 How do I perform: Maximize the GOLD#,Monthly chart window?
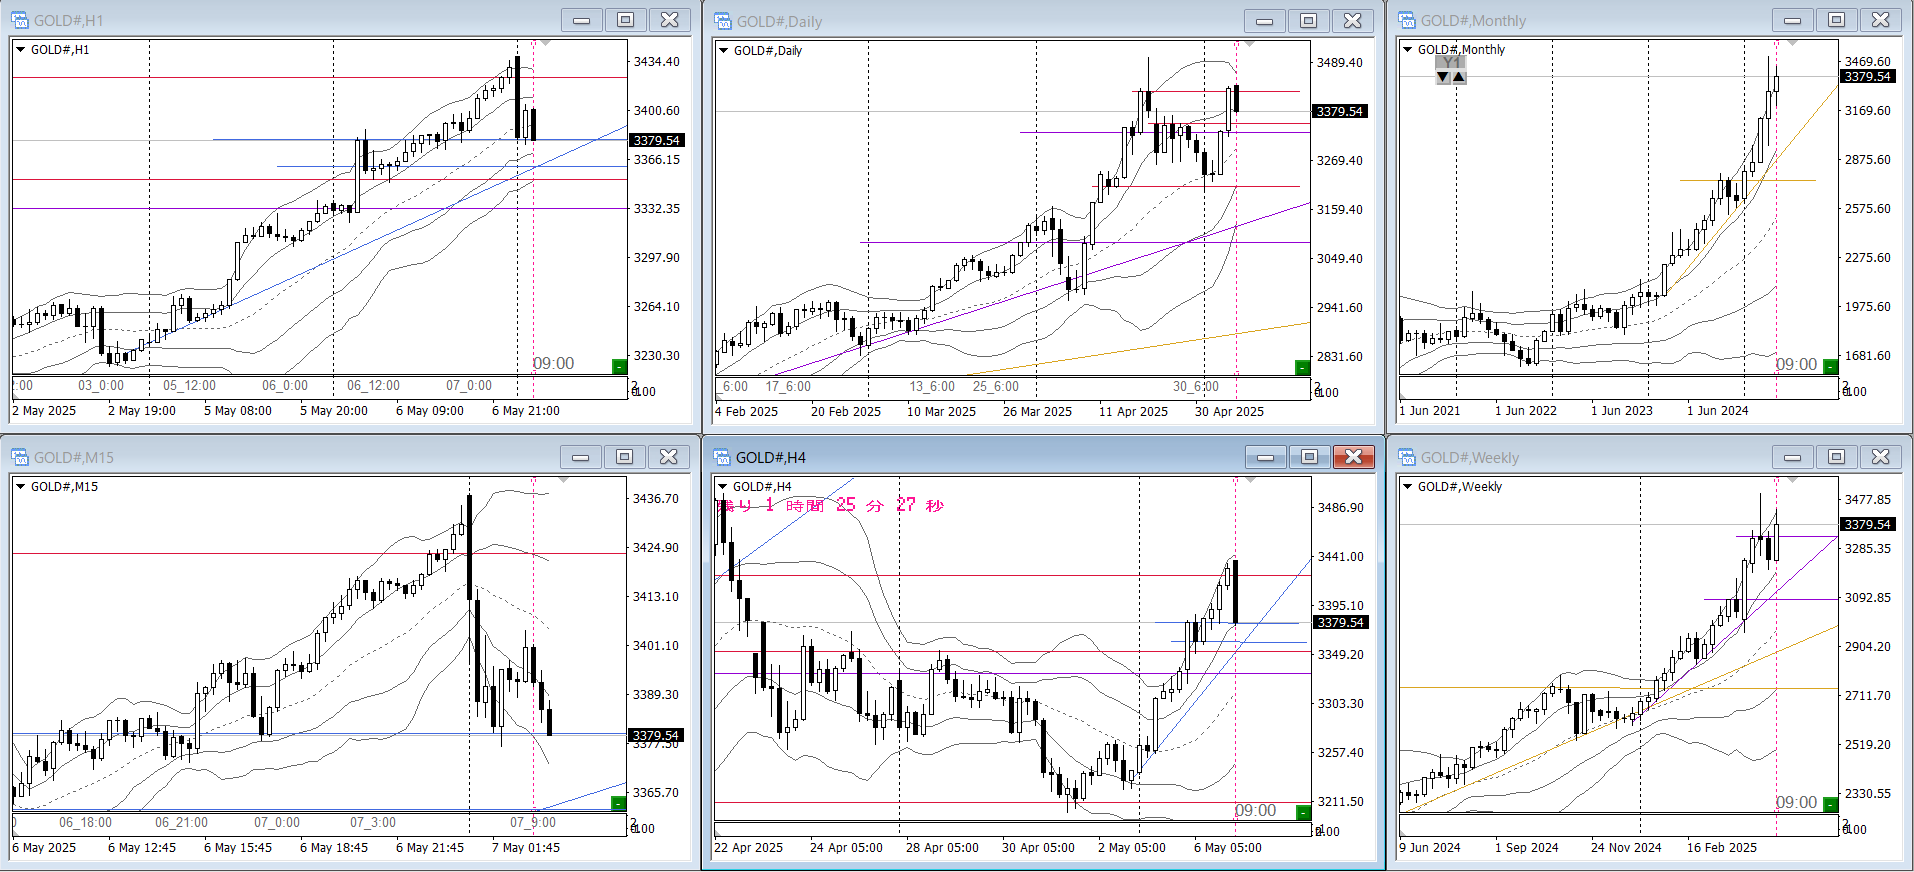pyautogui.click(x=1837, y=20)
